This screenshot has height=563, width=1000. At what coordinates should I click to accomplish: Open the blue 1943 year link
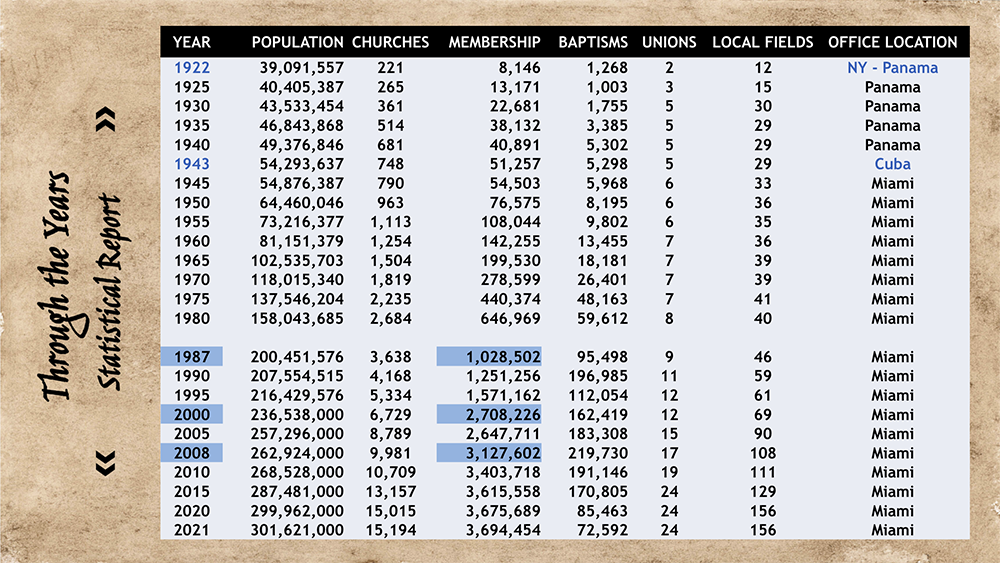[x=192, y=164]
